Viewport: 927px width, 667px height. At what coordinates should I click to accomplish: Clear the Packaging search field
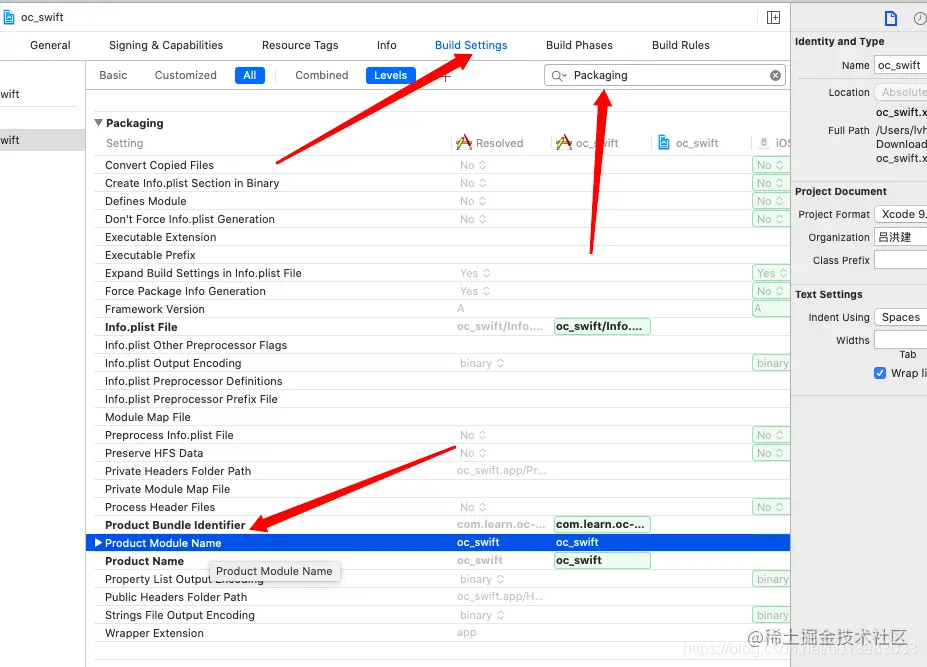(775, 75)
